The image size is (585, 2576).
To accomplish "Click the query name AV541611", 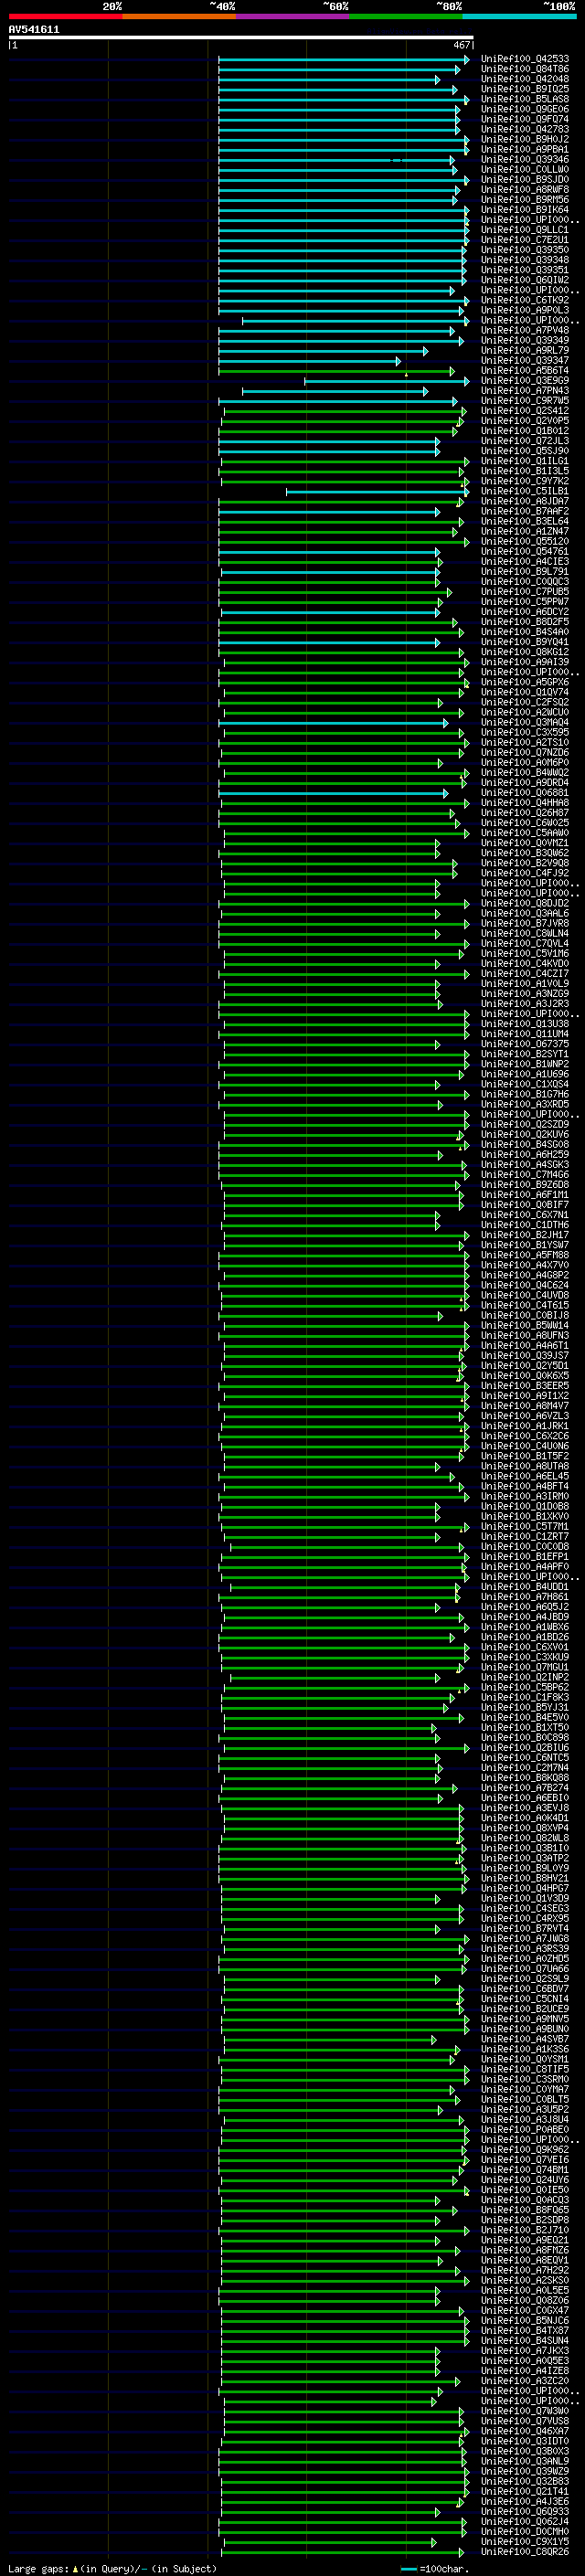I will [x=34, y=30].
